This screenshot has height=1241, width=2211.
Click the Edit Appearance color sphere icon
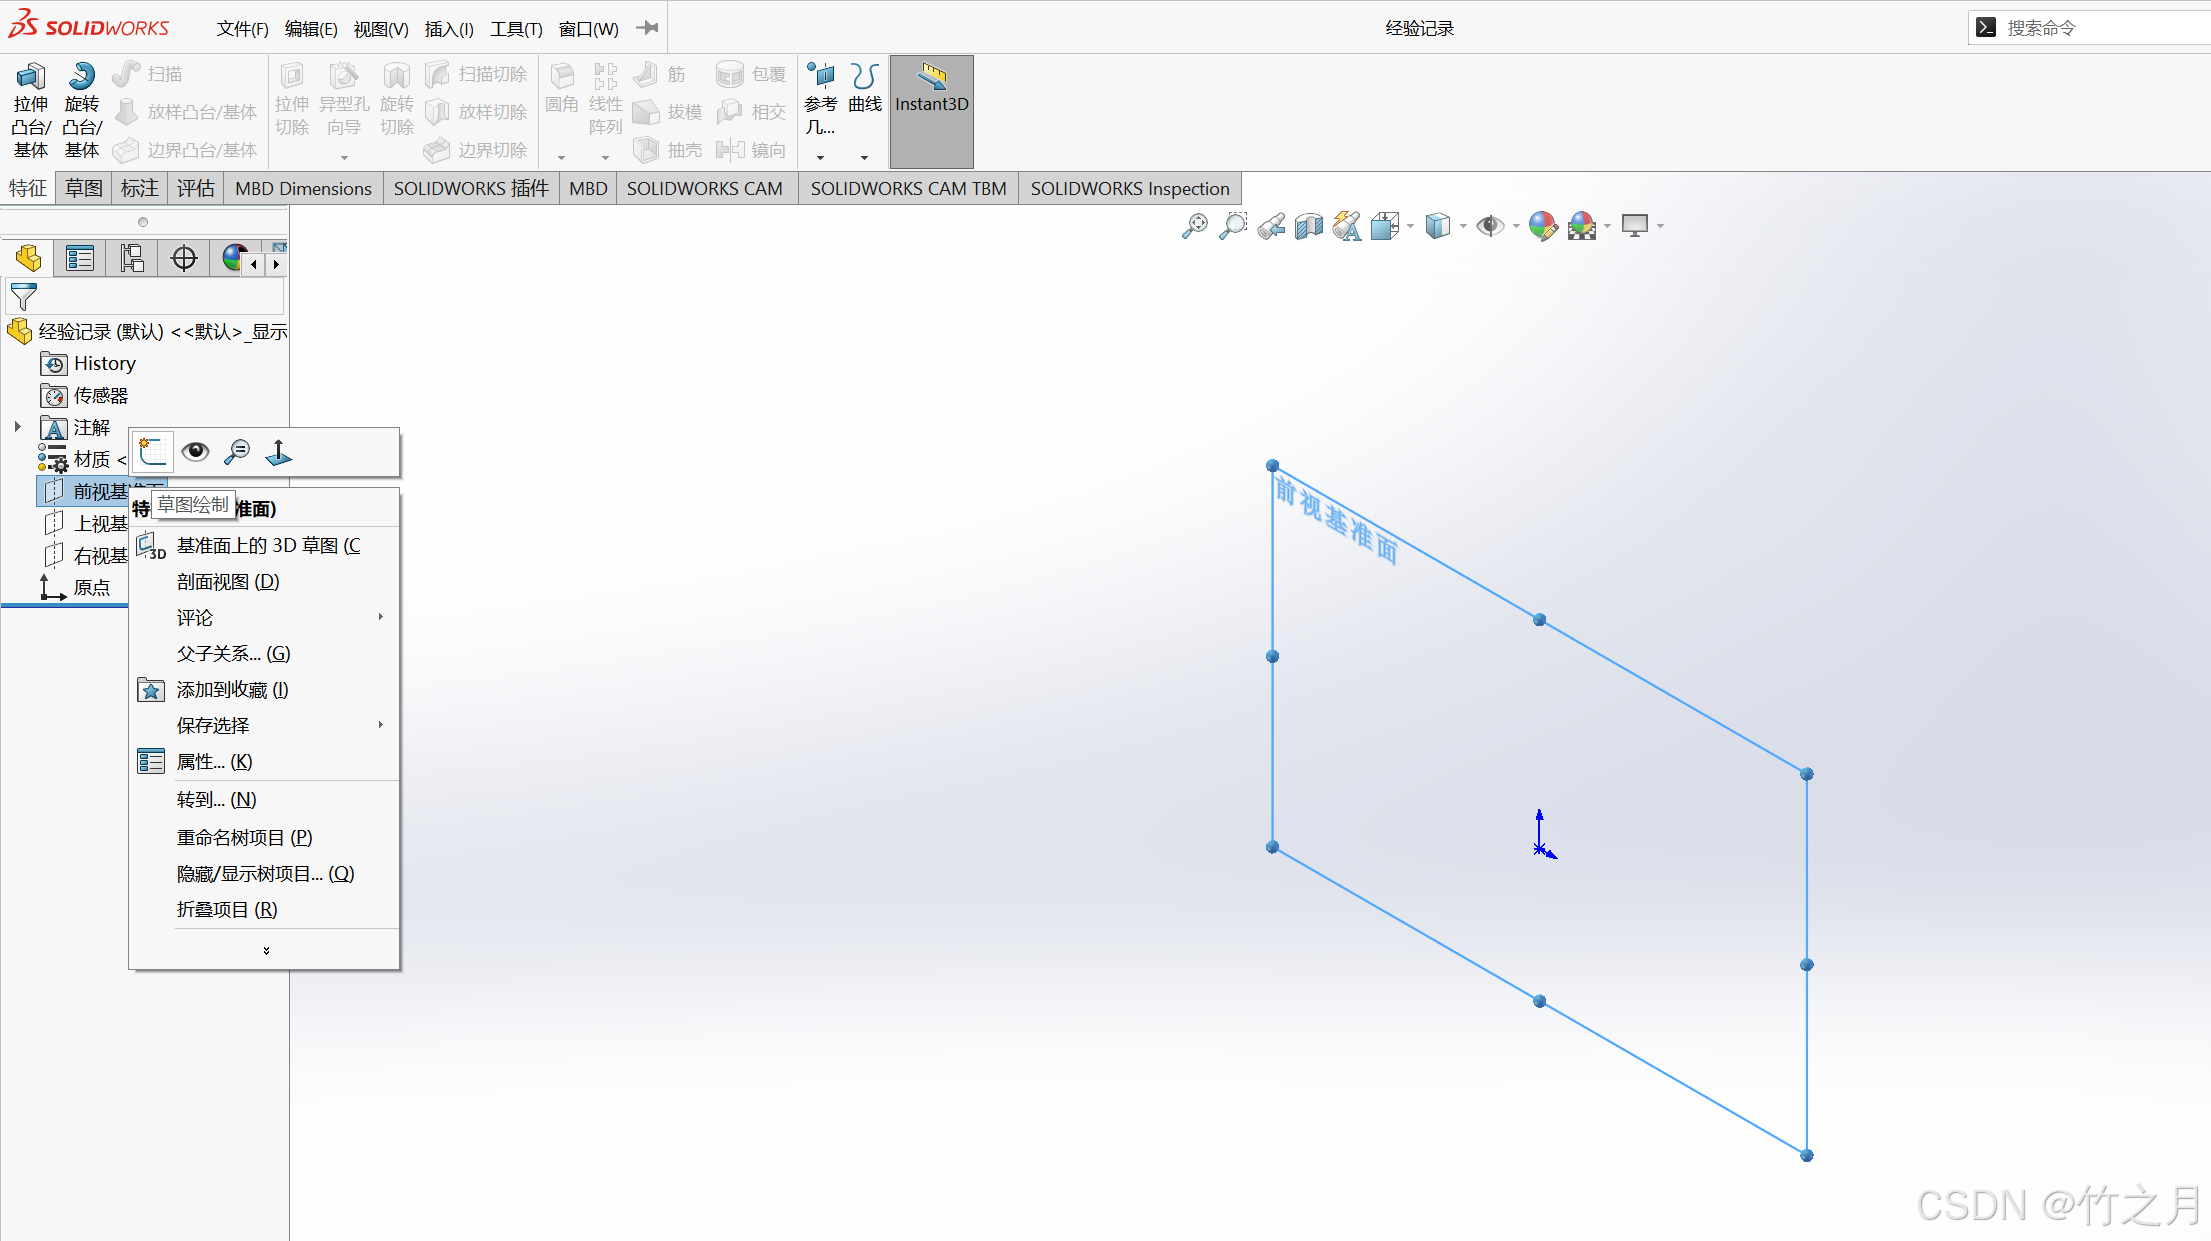pyautogui.click(x=1542, y=226)
